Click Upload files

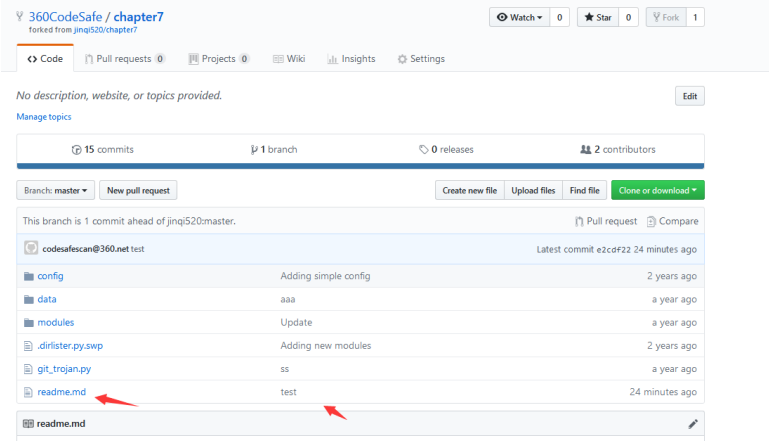(533, 190)
